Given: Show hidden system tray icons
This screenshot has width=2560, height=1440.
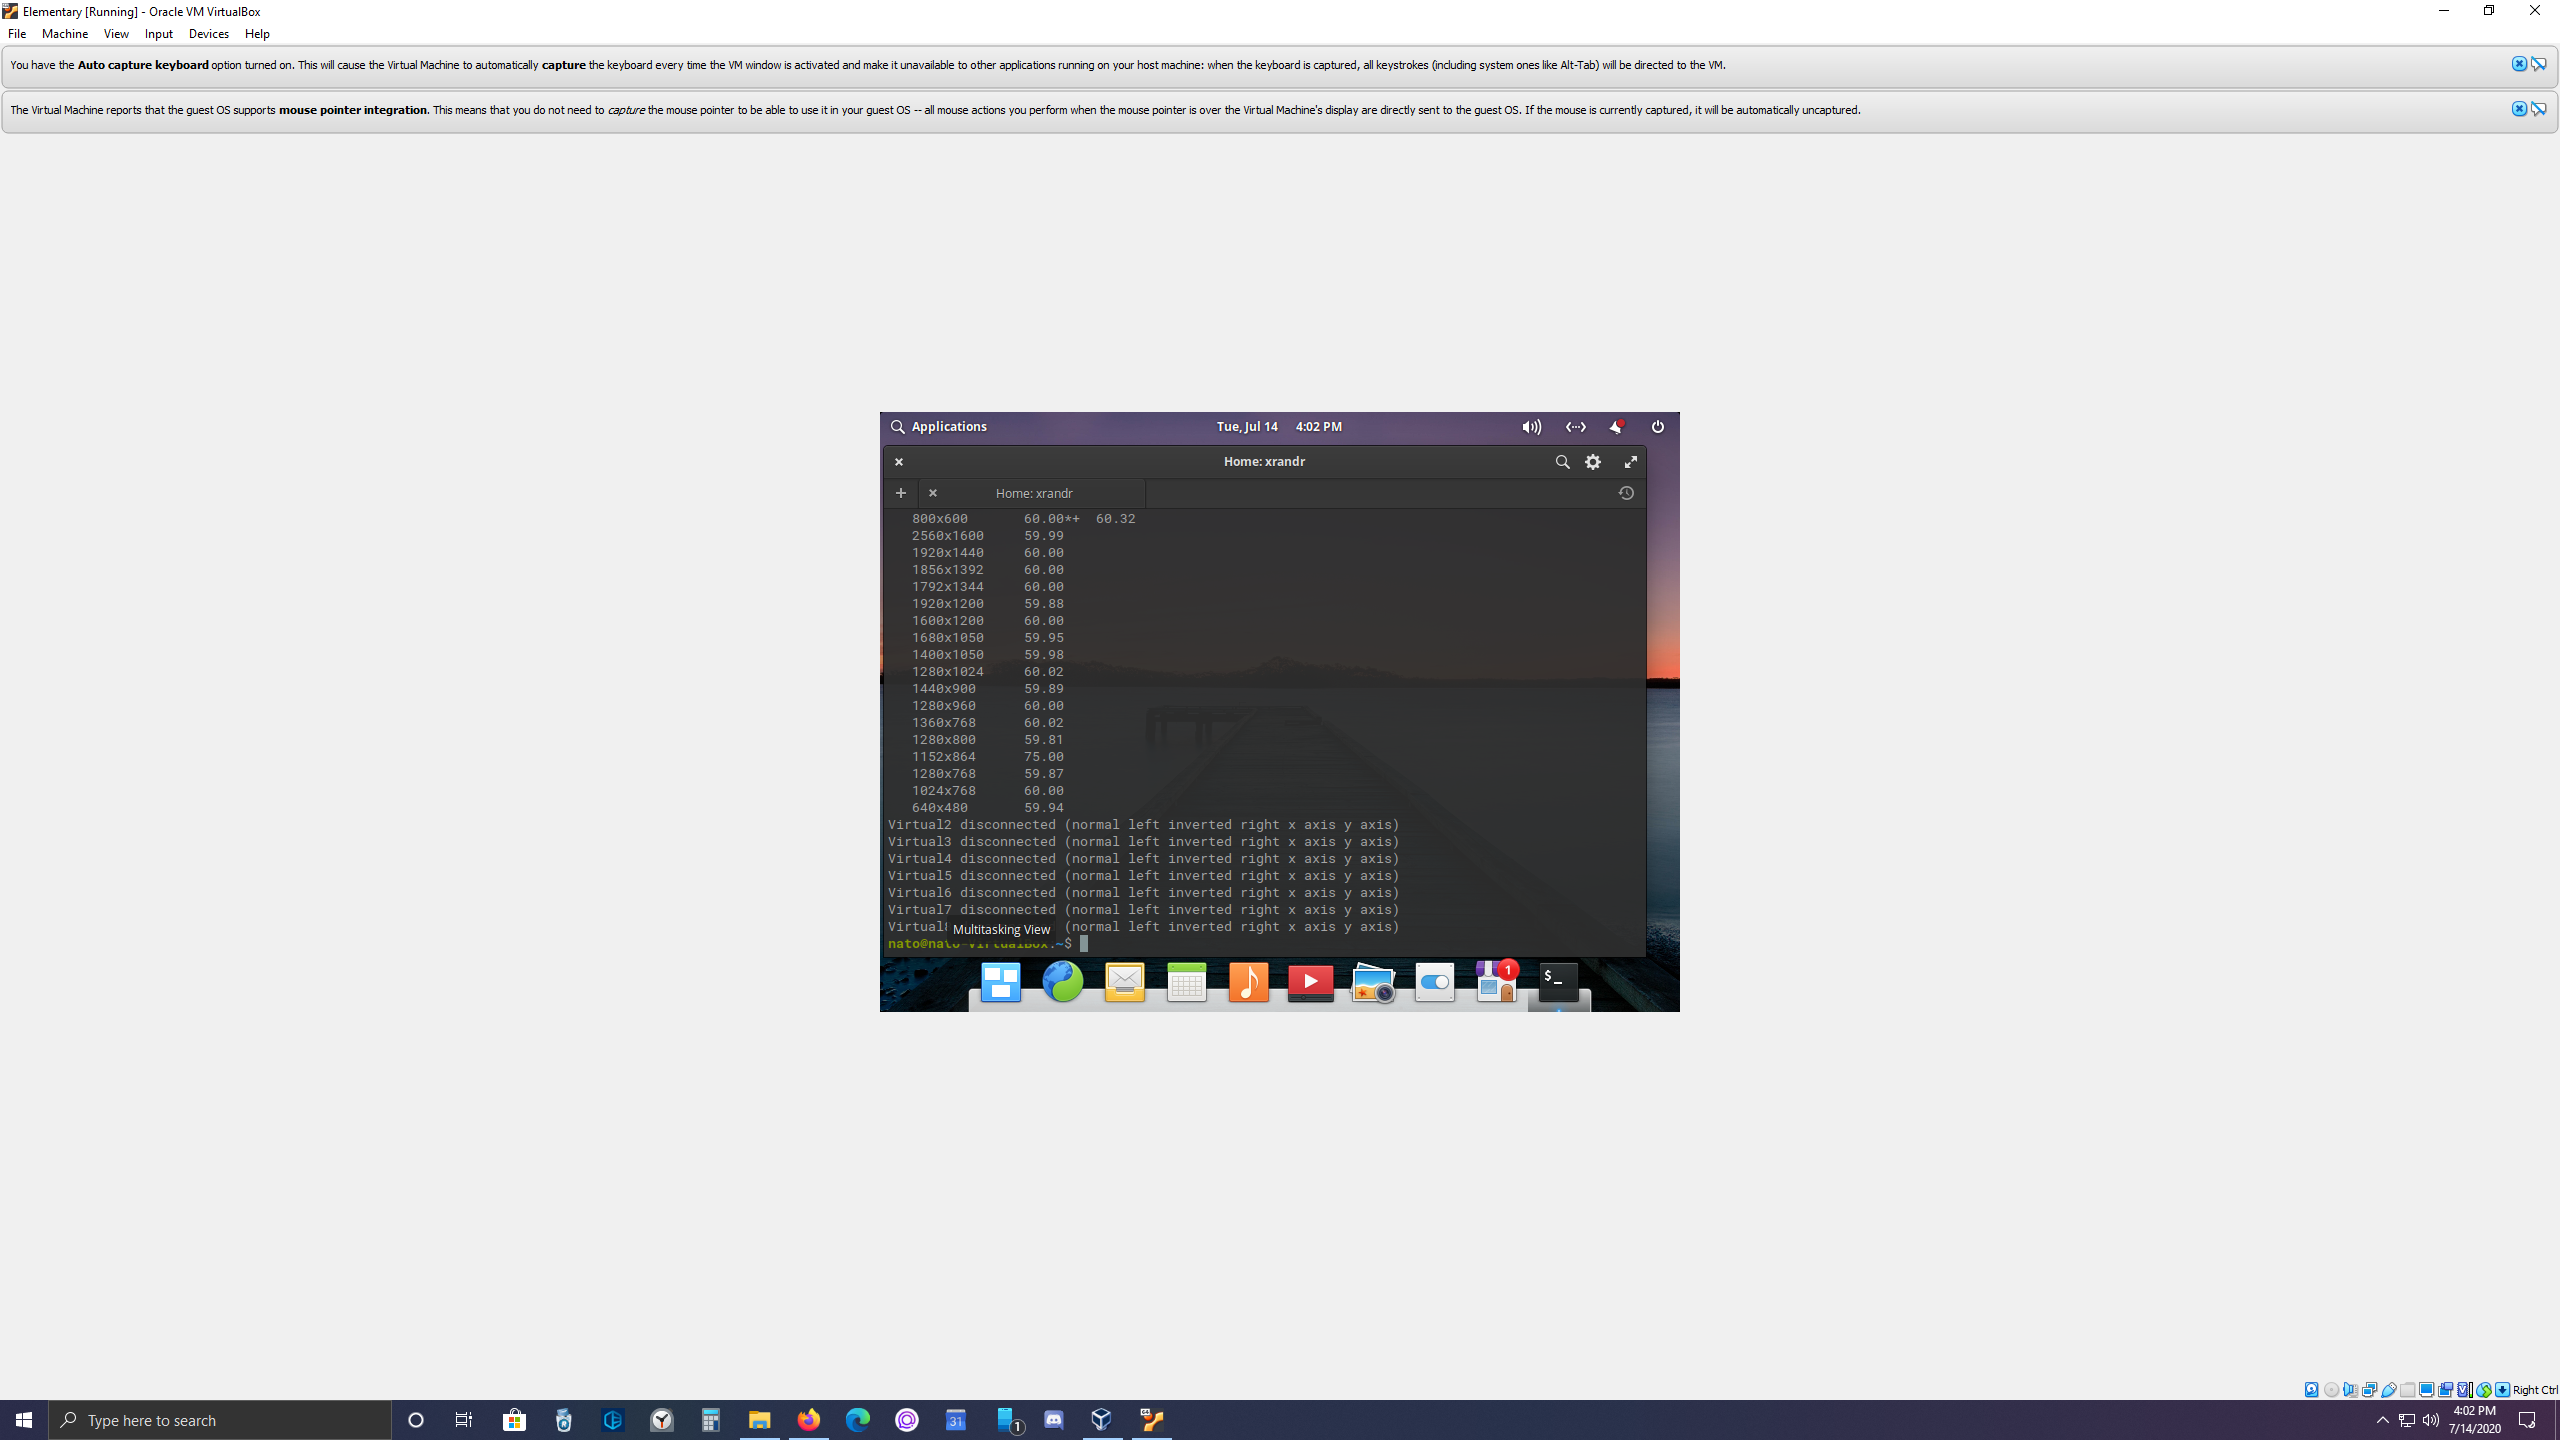Looking at the screenshot, I should coord(2382,1420).
